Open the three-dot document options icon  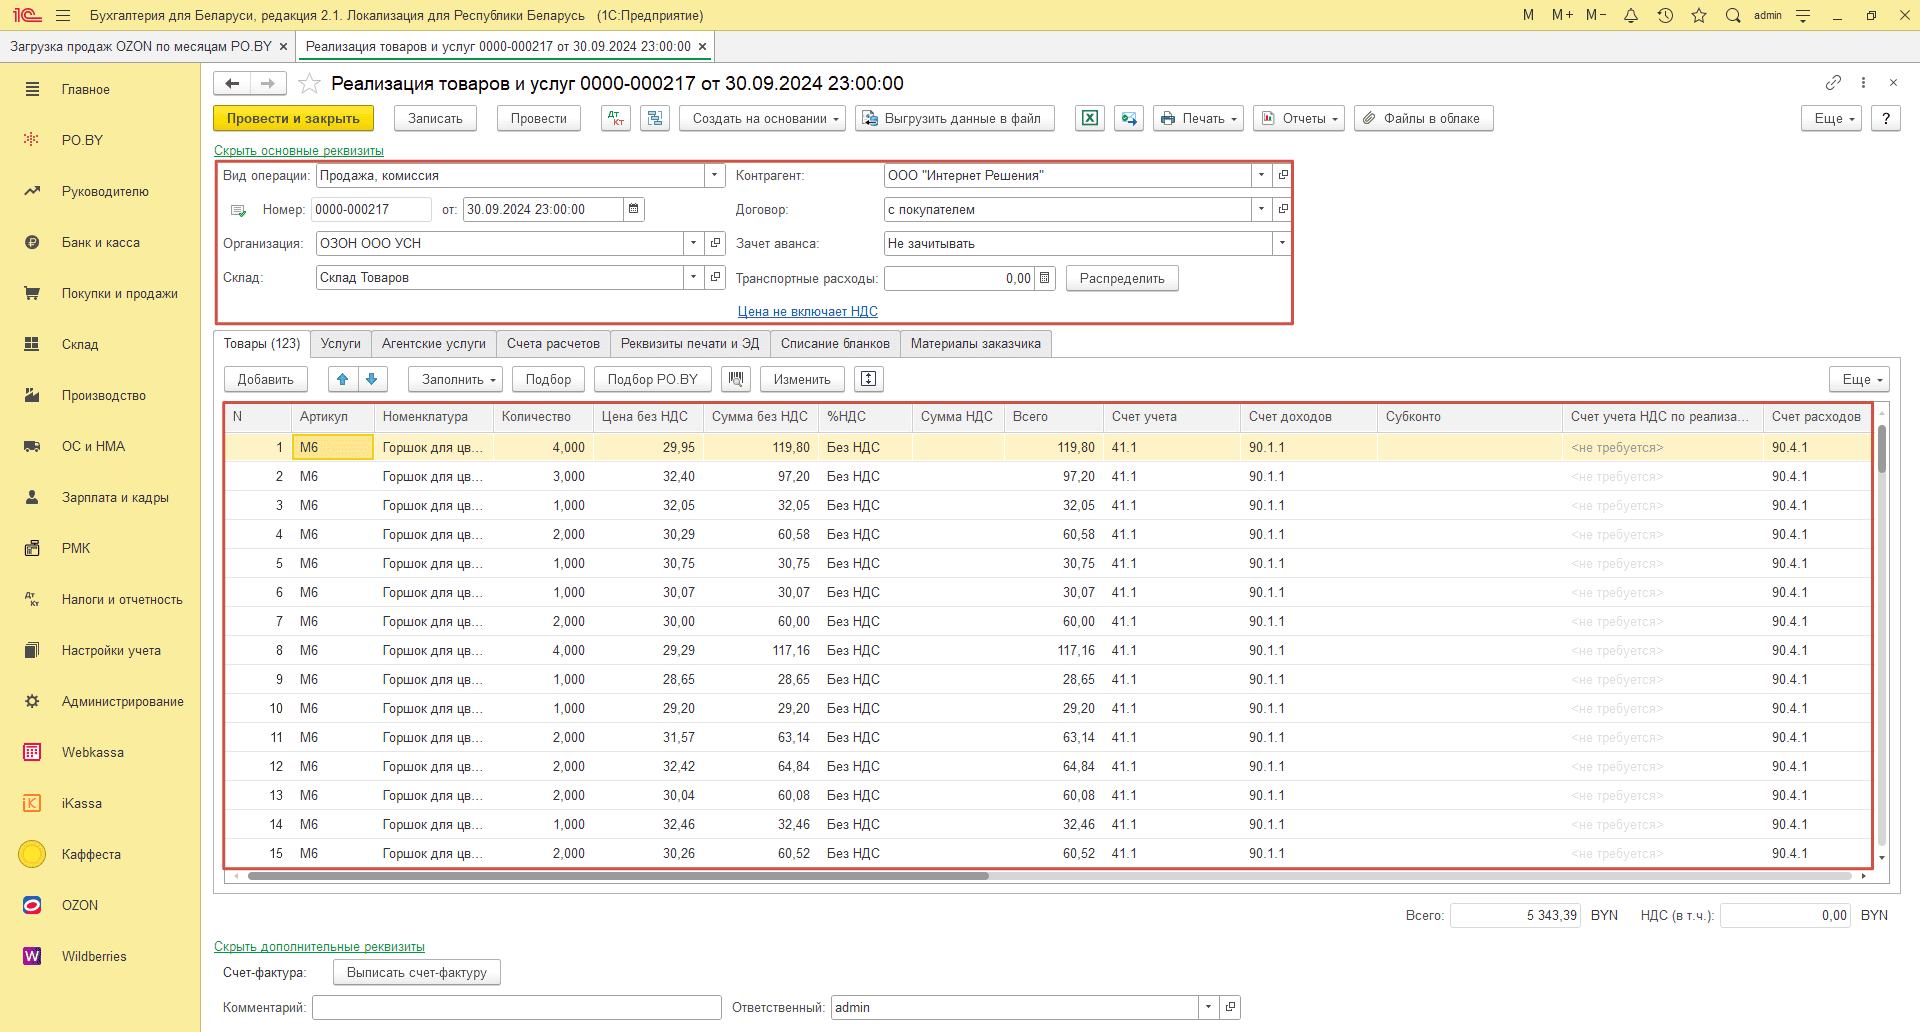coord(1863,82)
